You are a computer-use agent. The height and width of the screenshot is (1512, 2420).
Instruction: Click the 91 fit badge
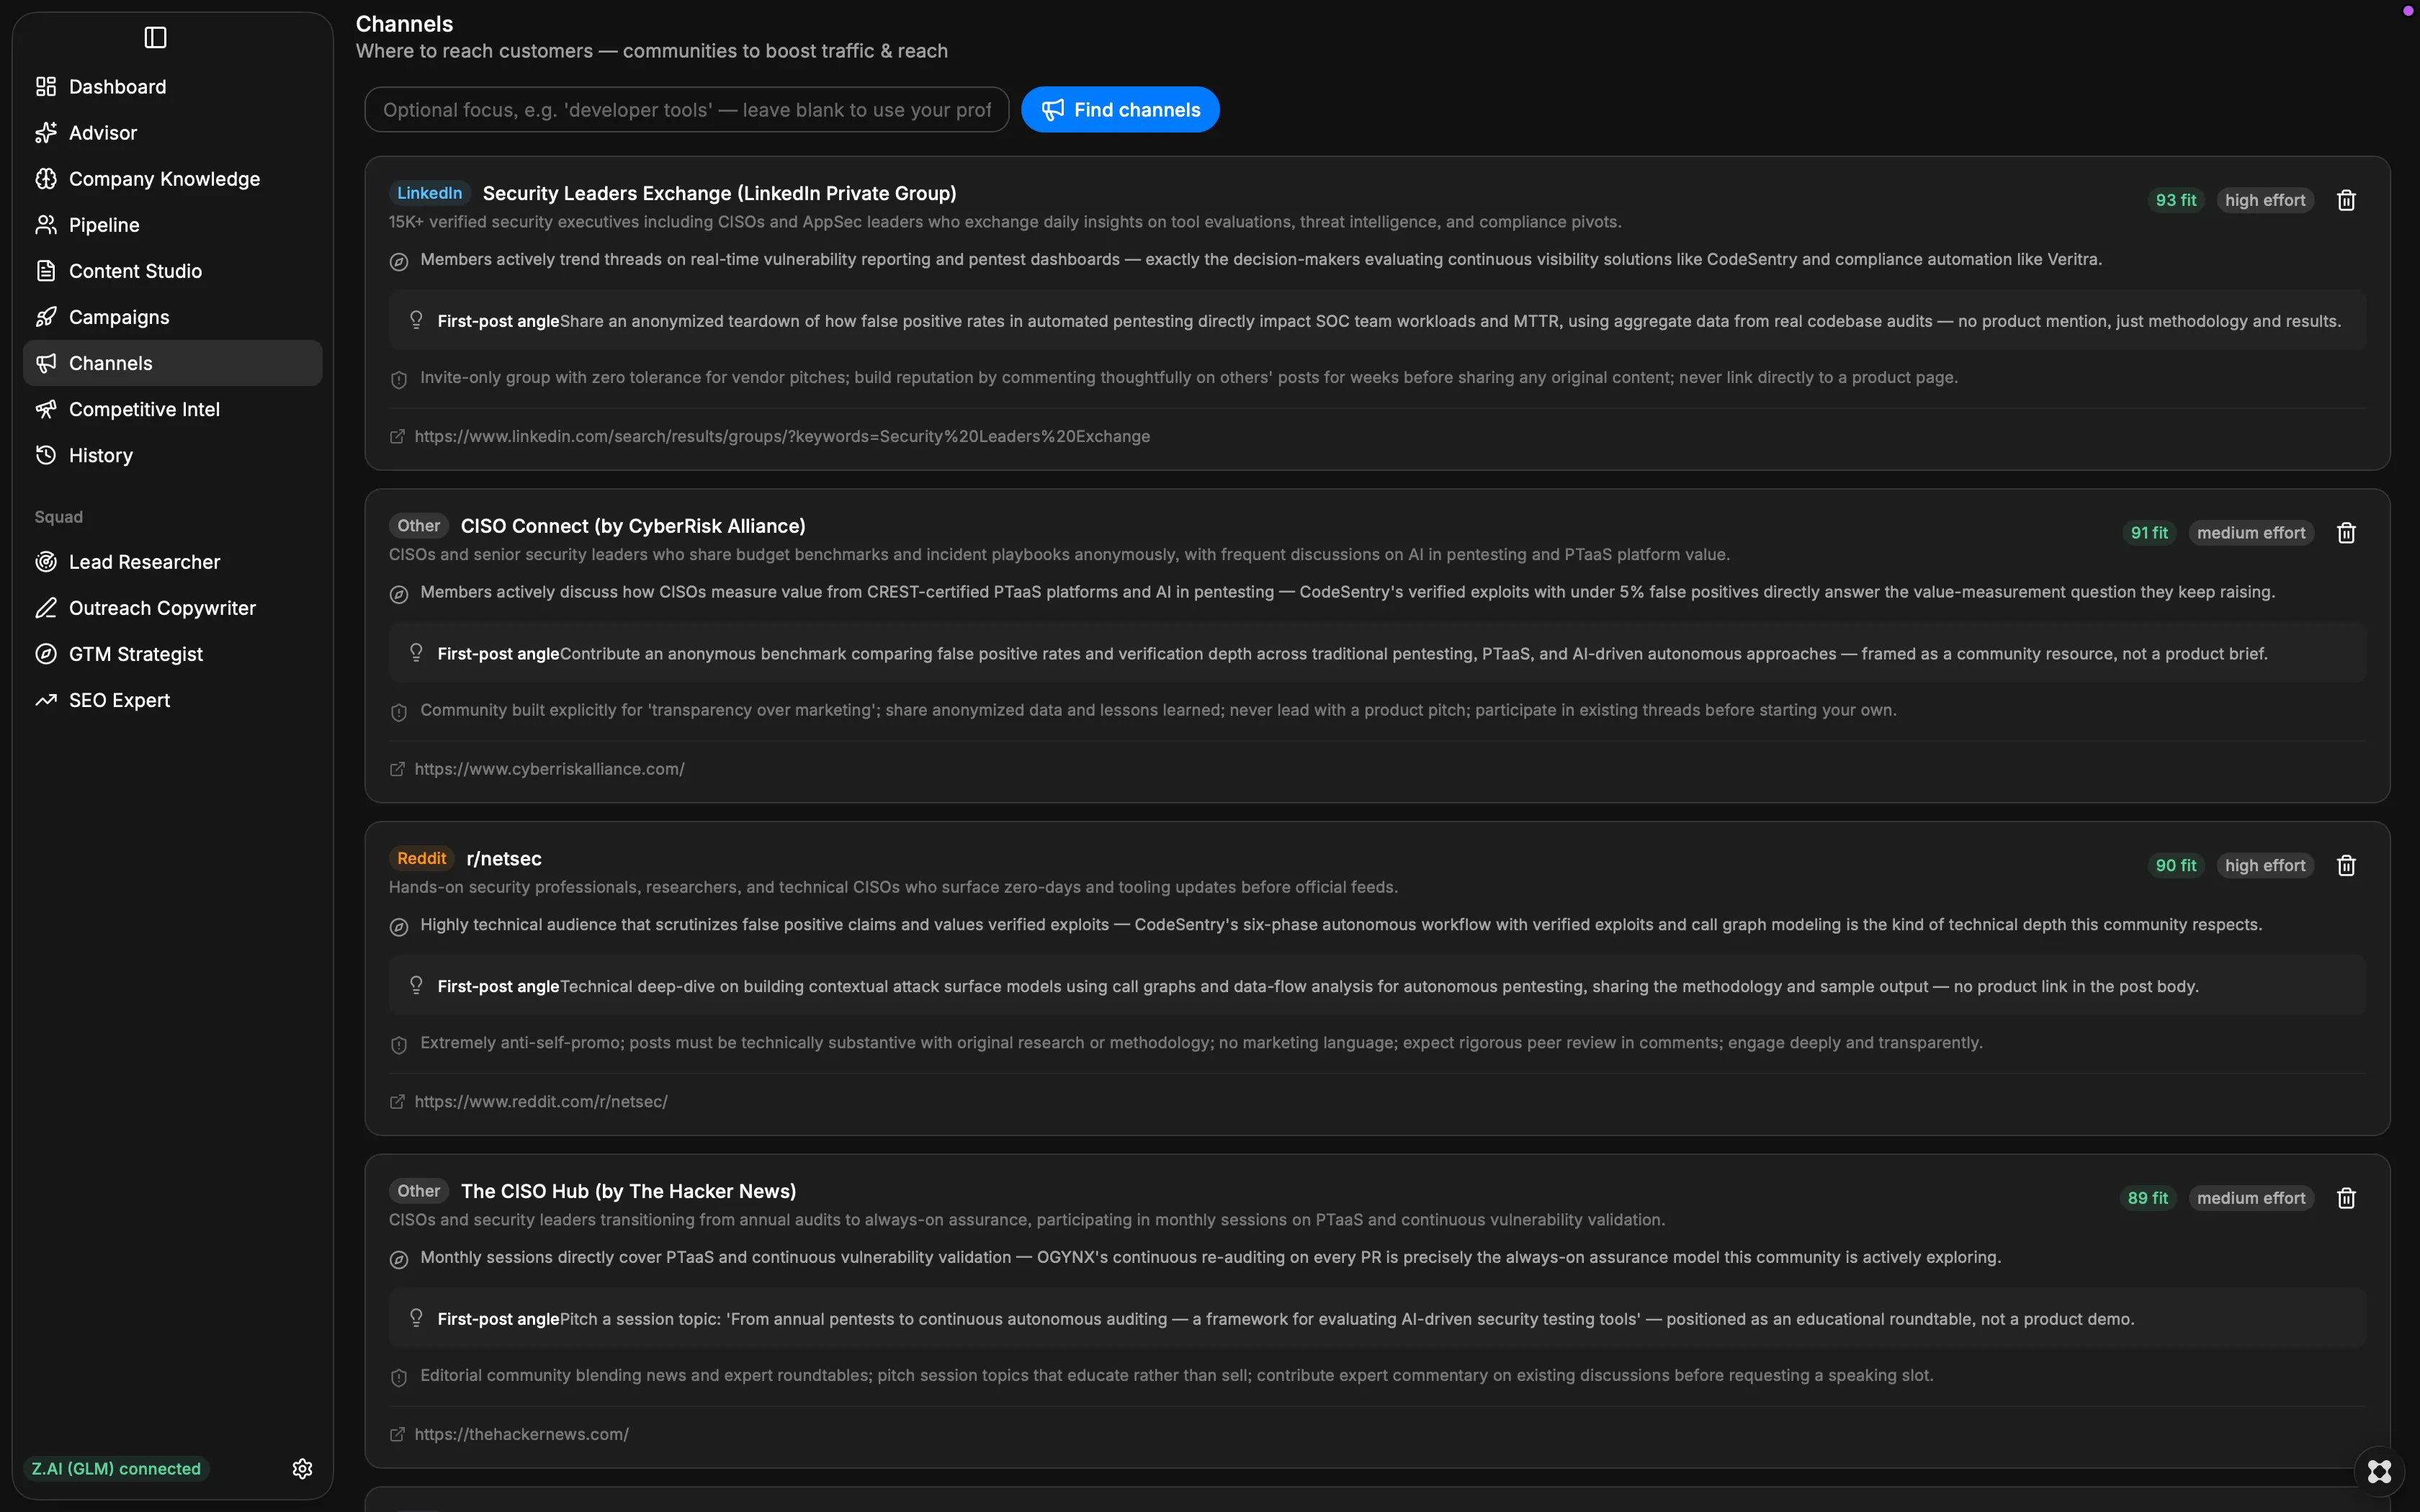click(2149, 533)
